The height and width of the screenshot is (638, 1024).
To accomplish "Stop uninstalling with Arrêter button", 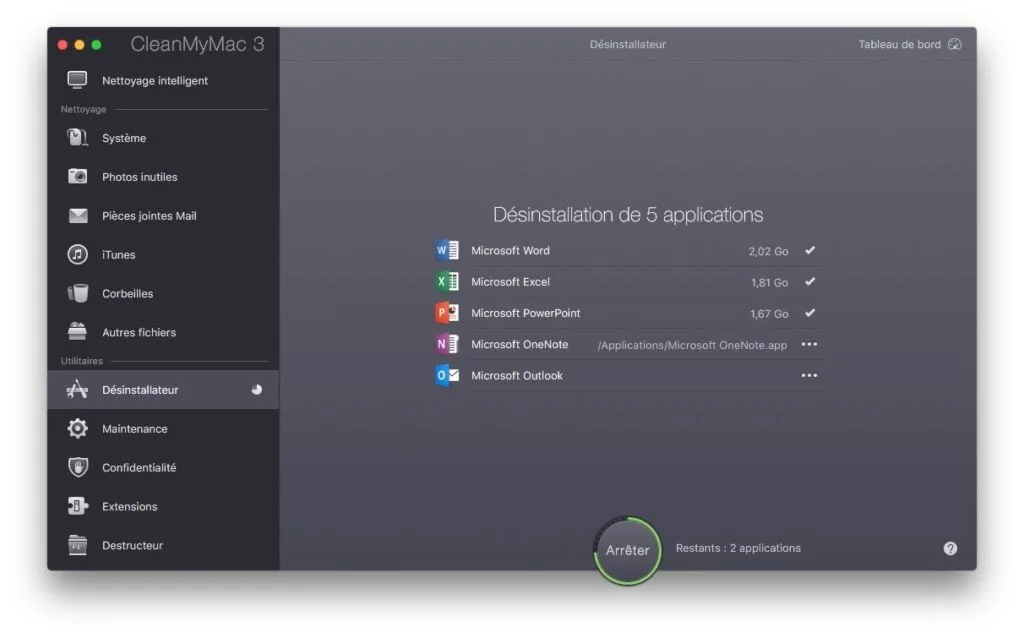I will point(627,550).
